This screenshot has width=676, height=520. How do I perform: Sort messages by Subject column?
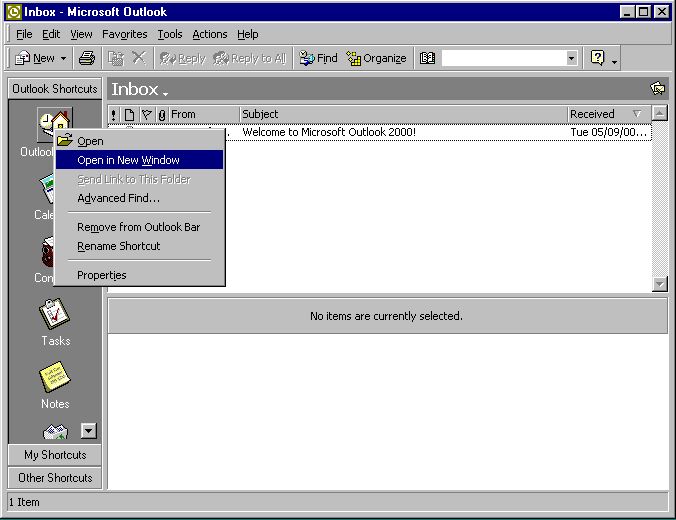pyautogui.click(x=404, y=115)
